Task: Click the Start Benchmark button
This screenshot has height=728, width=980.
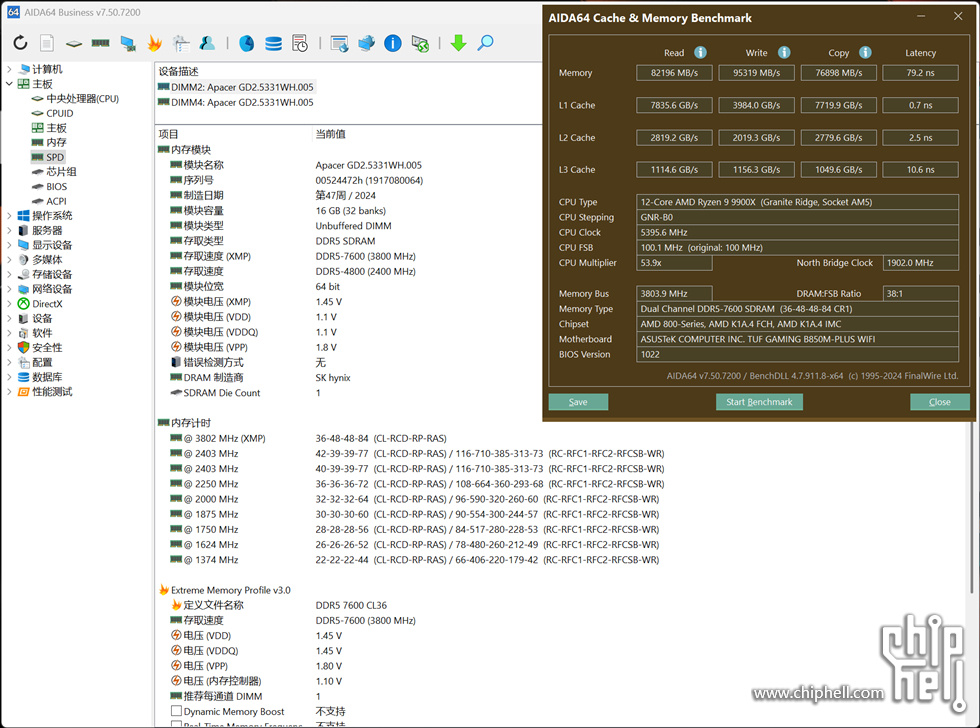Action: point(759,402)
